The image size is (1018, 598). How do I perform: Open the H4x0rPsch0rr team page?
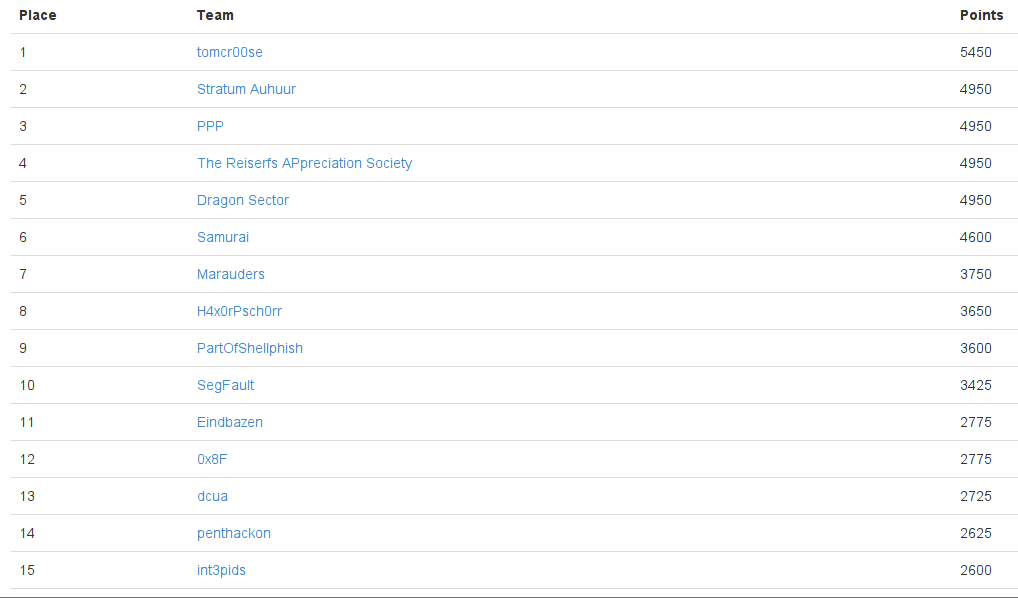[x=239, y=311]
